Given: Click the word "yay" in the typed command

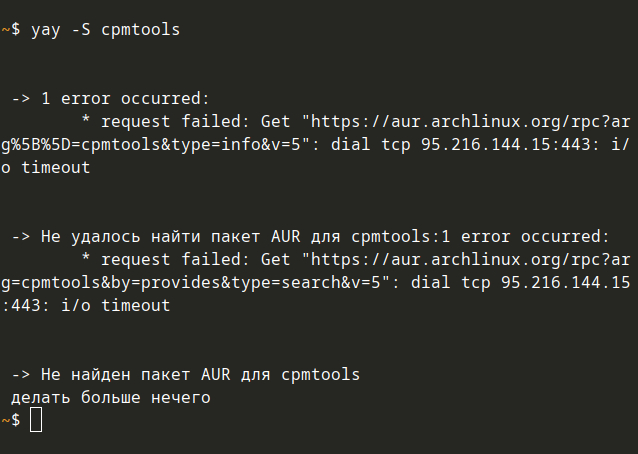Looking at the screenshot, I should tap(46, 30).
